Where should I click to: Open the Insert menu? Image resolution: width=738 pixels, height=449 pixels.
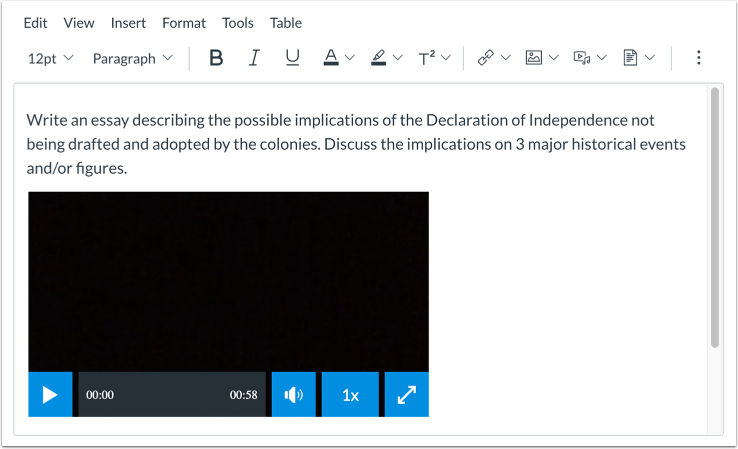coord(128,23)
